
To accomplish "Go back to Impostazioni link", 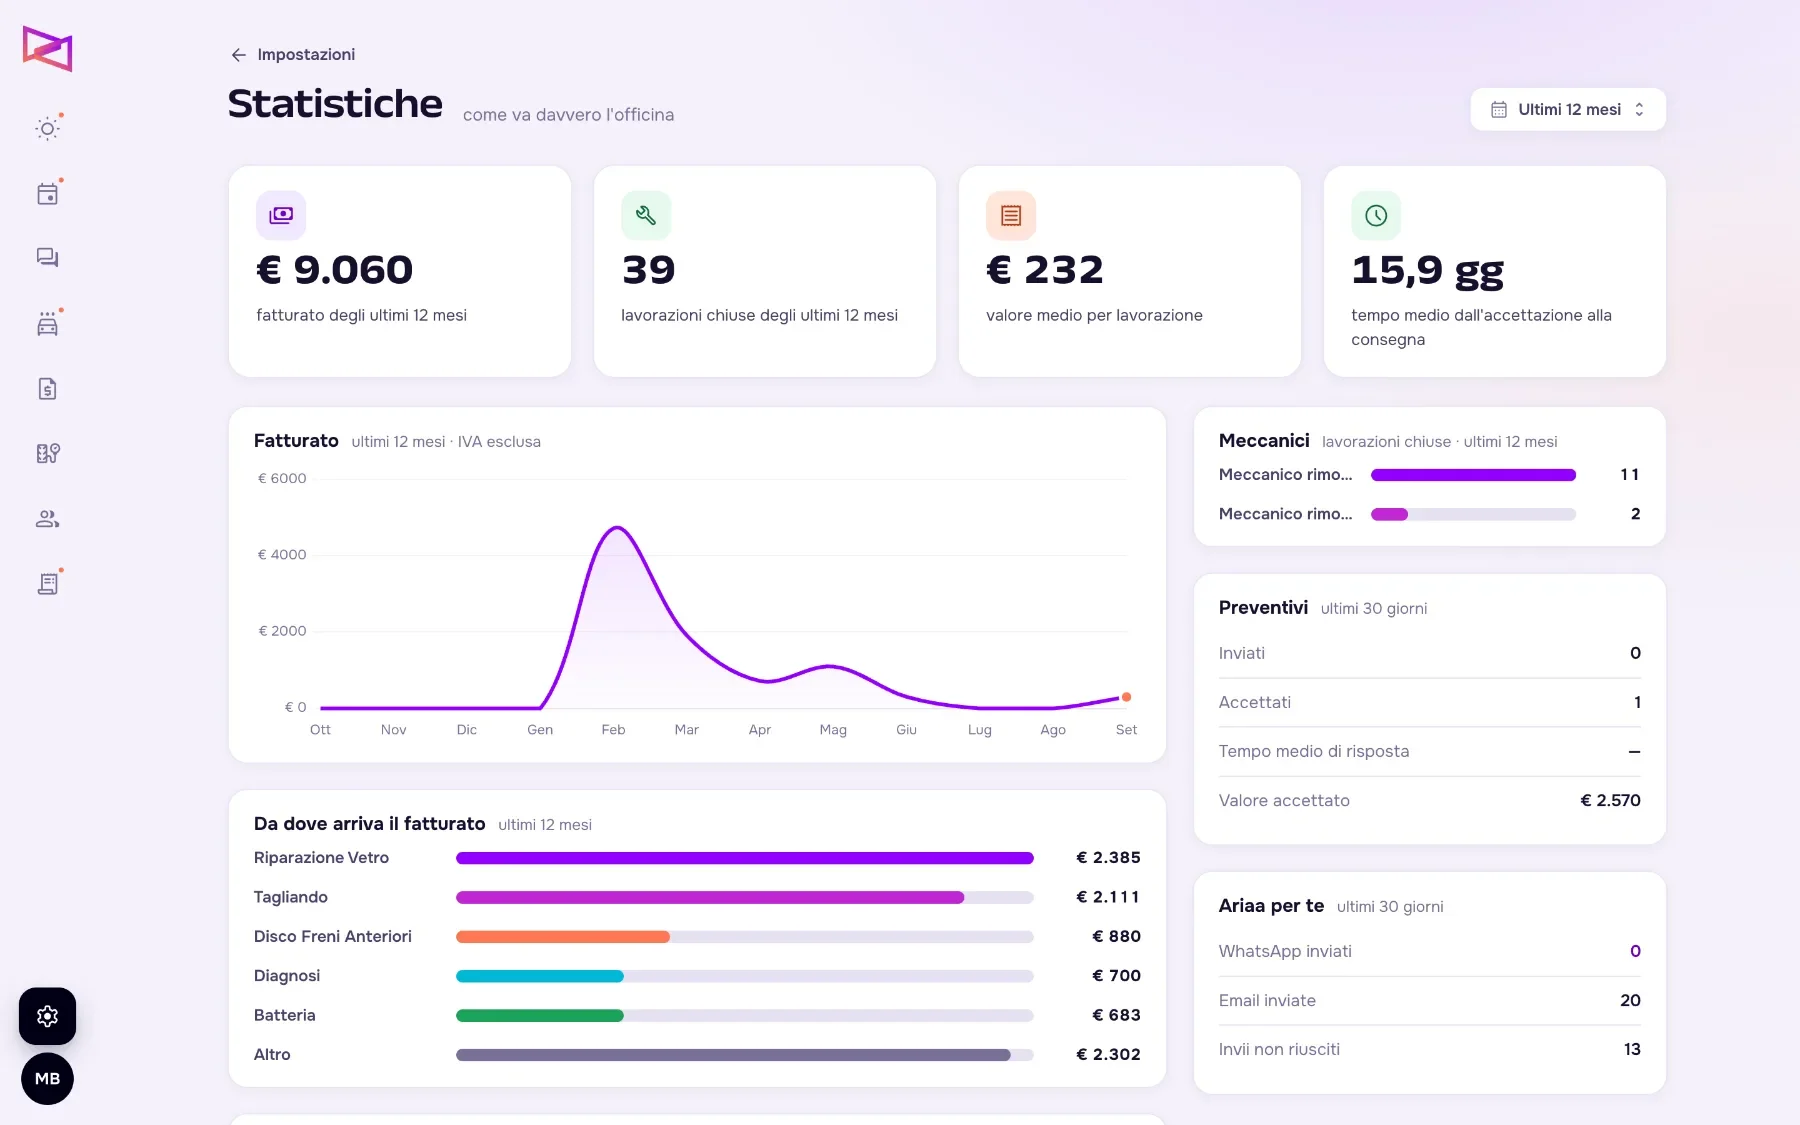I will (x=306, y=55).
